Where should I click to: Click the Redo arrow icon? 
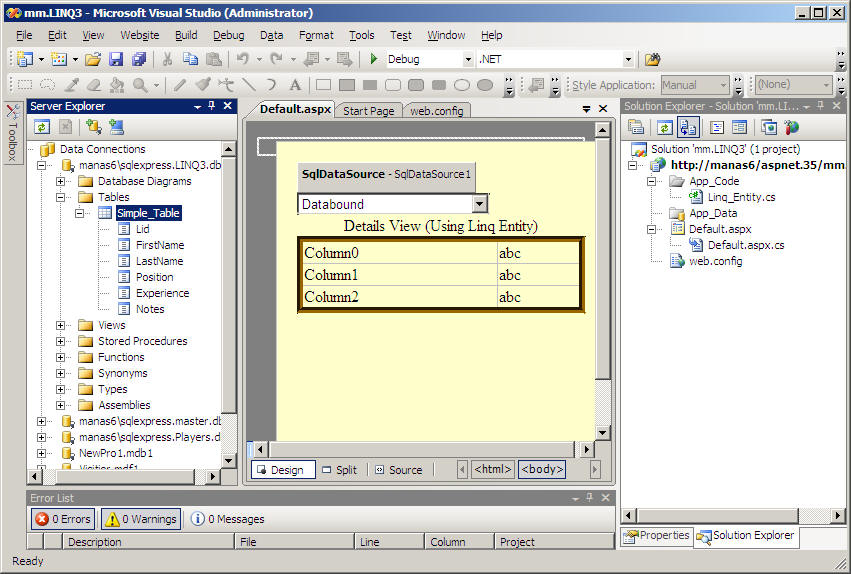point(276,59)
